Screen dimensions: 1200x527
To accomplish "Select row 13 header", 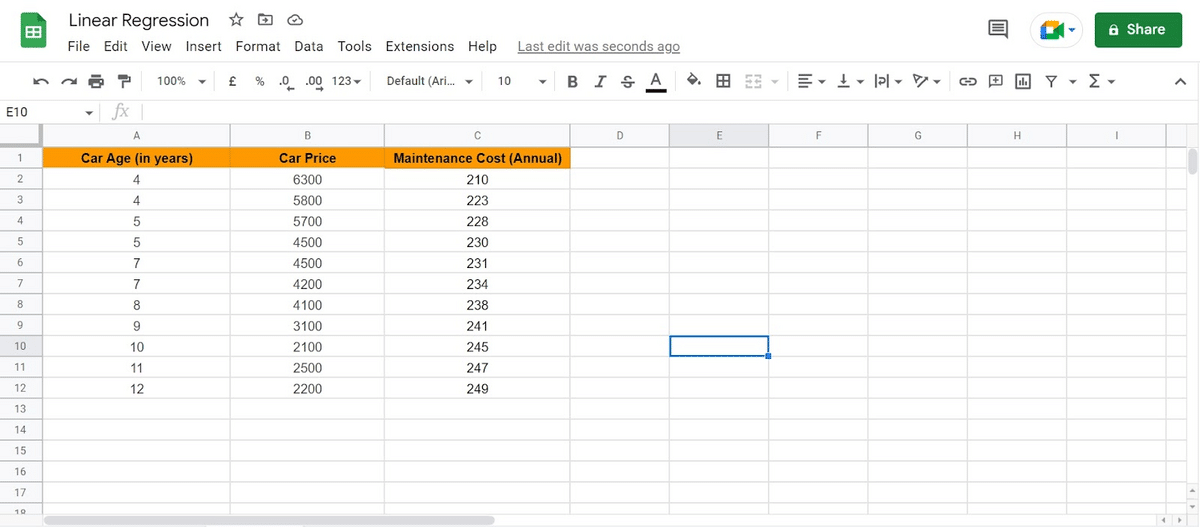I will tap(20, 409).
